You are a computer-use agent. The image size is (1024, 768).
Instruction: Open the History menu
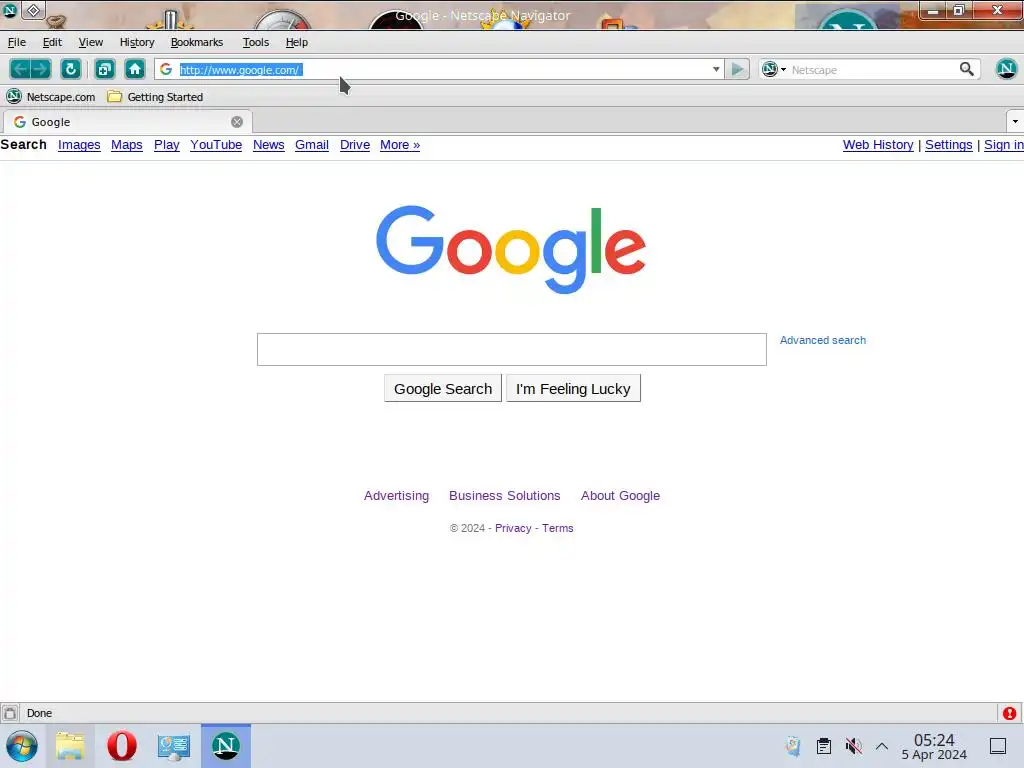pos(137,42)
